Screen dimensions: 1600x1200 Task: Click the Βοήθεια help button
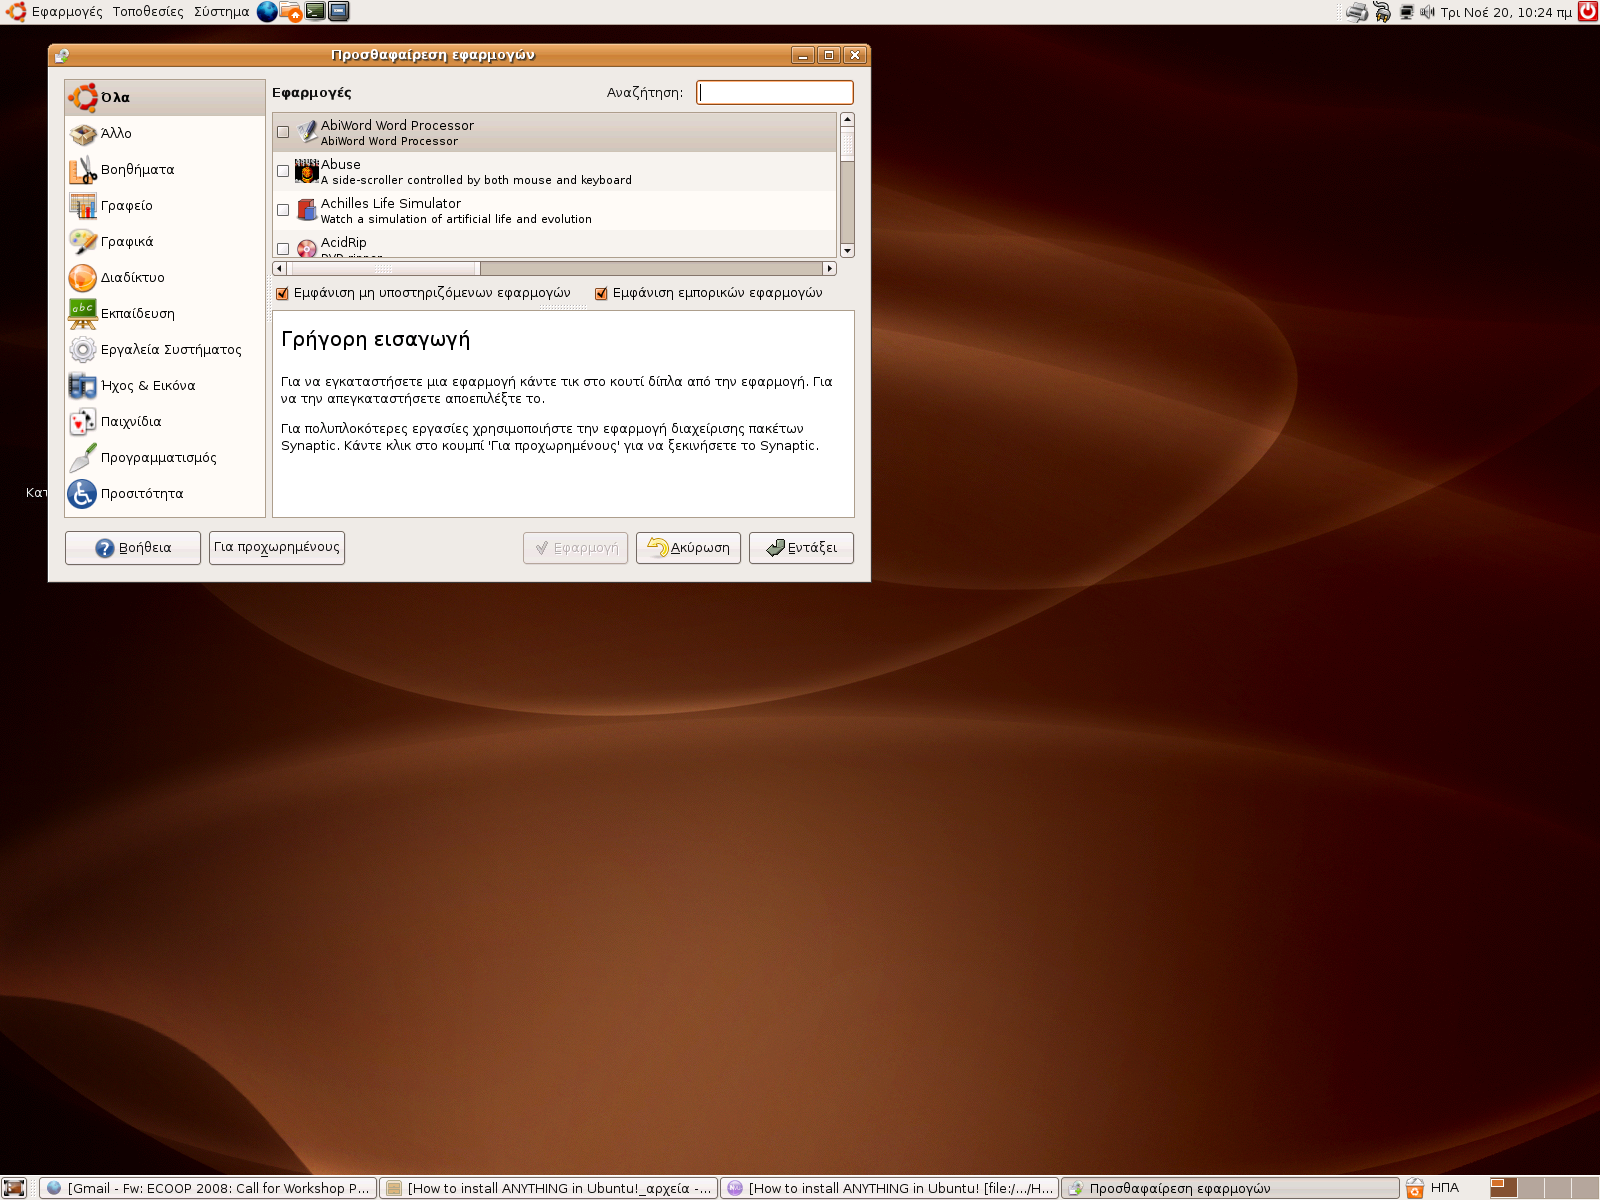133,548
